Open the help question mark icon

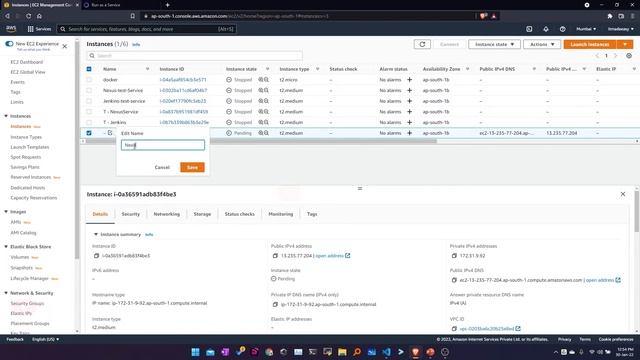click(562, 29)
